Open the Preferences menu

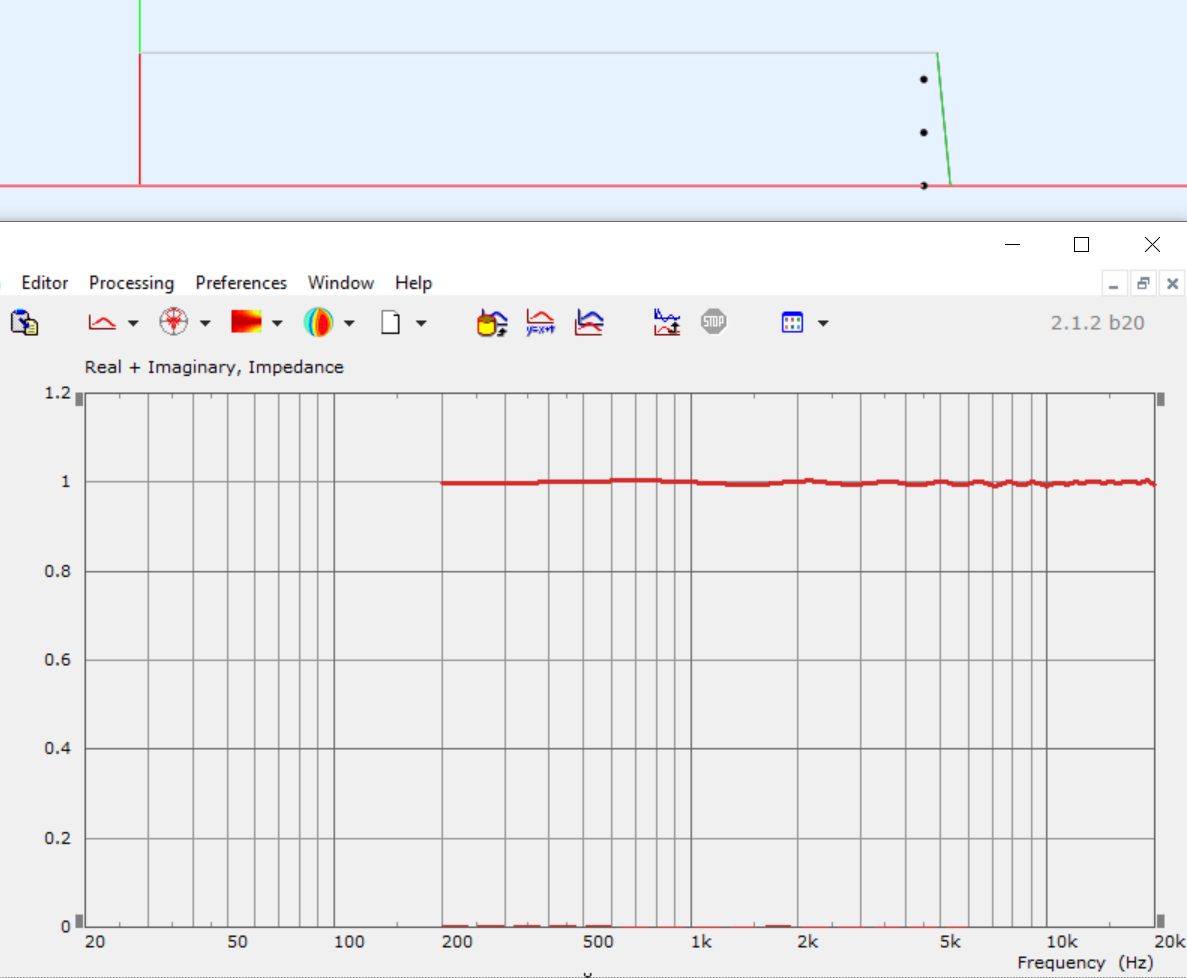point(241,283)
